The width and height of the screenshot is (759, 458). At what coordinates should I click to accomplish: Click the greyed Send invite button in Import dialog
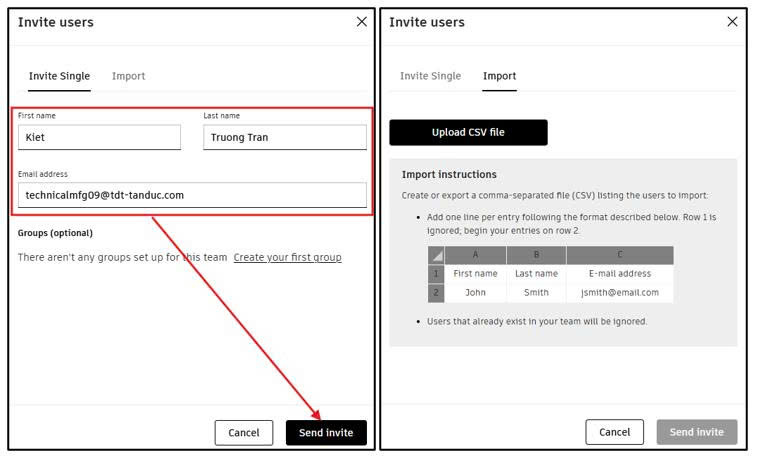pos(697,432)
